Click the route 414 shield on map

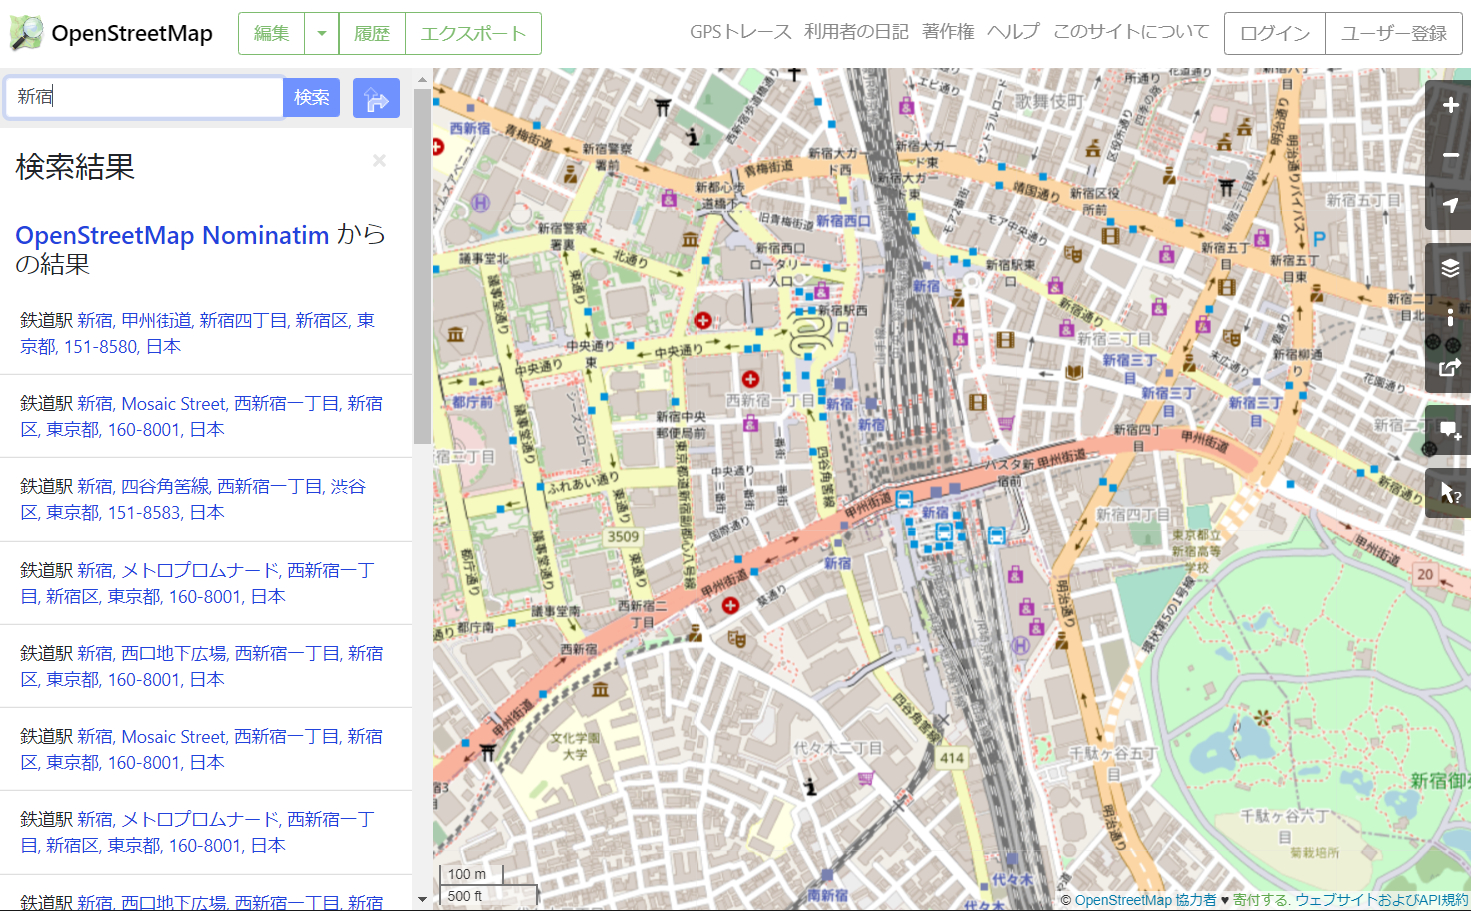click(952, 758)
